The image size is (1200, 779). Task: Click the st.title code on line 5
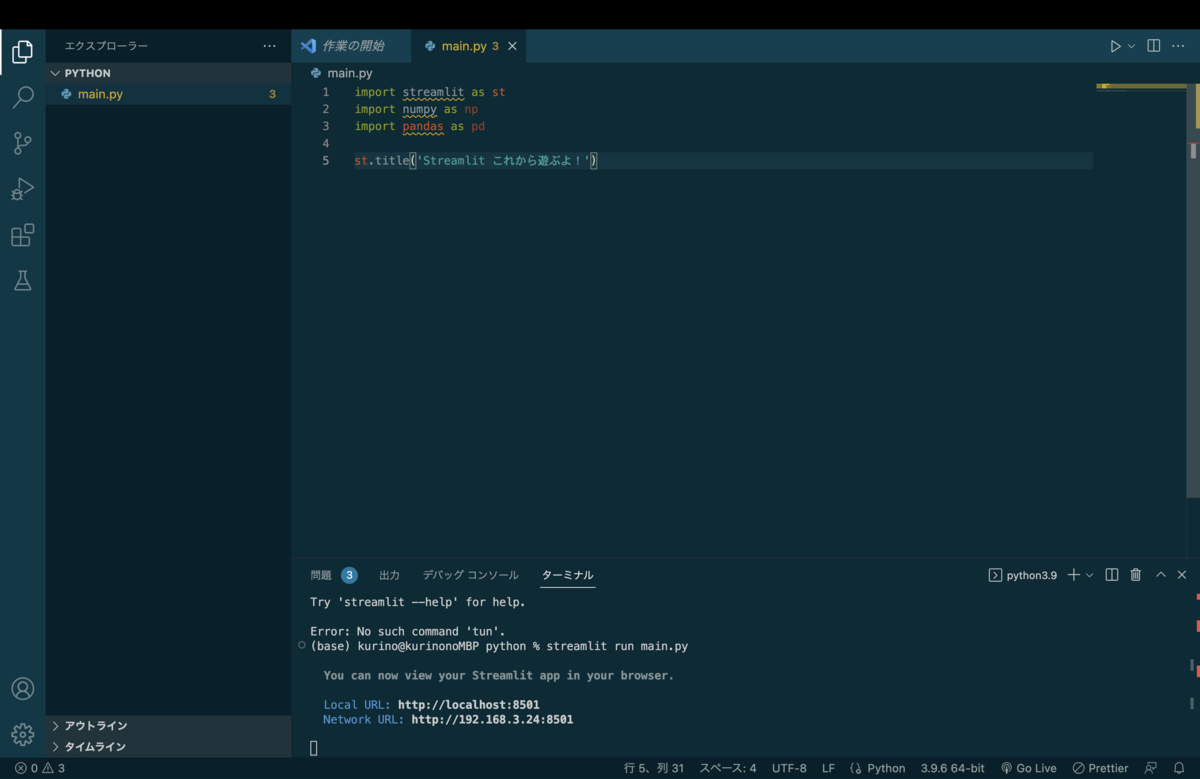tap(475, 161)
